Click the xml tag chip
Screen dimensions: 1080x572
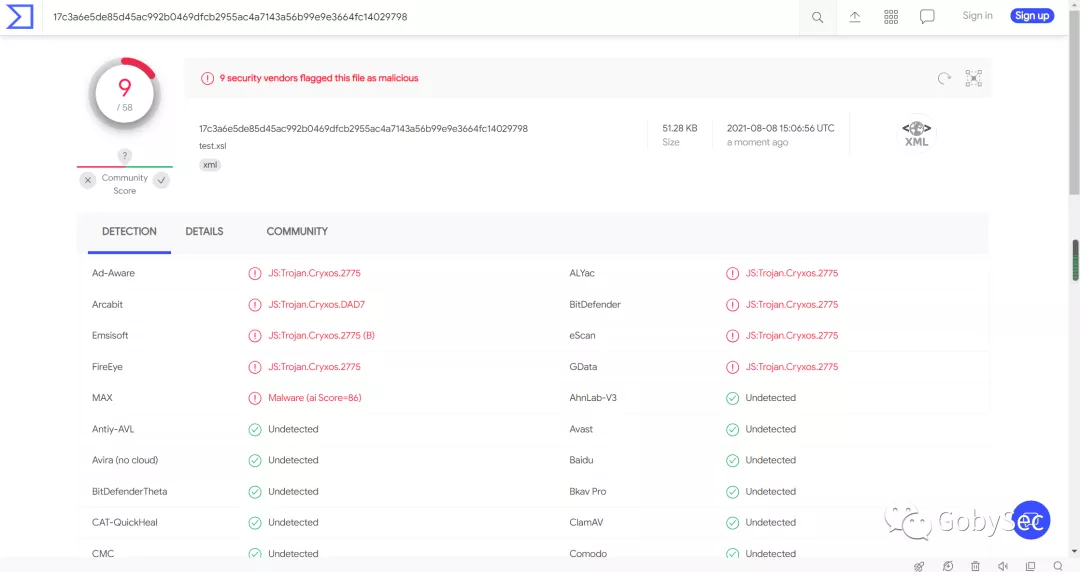[210, 165]
